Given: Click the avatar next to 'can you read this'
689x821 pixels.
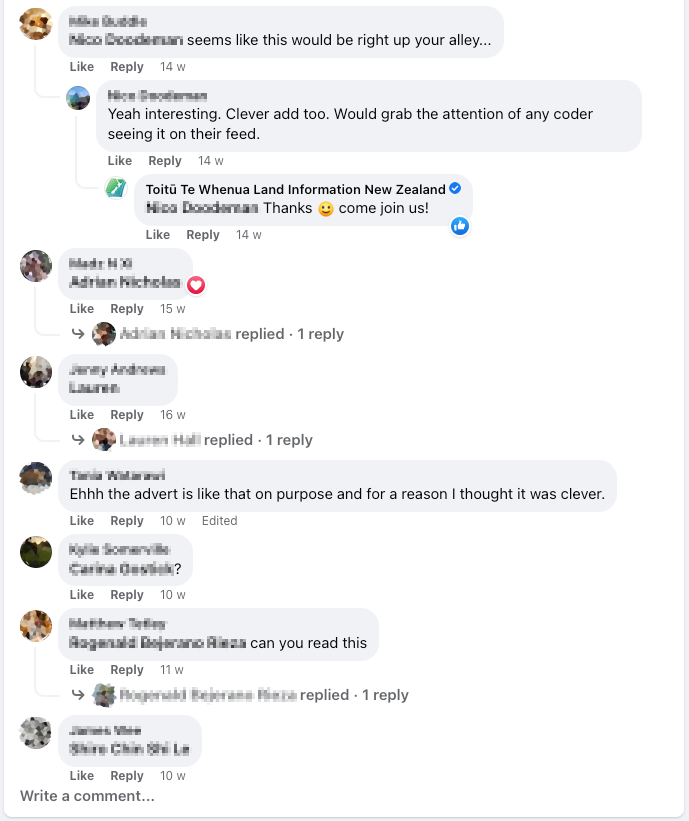Looking at the screenshot, I should pyautogui.click(x=36, y=627).
